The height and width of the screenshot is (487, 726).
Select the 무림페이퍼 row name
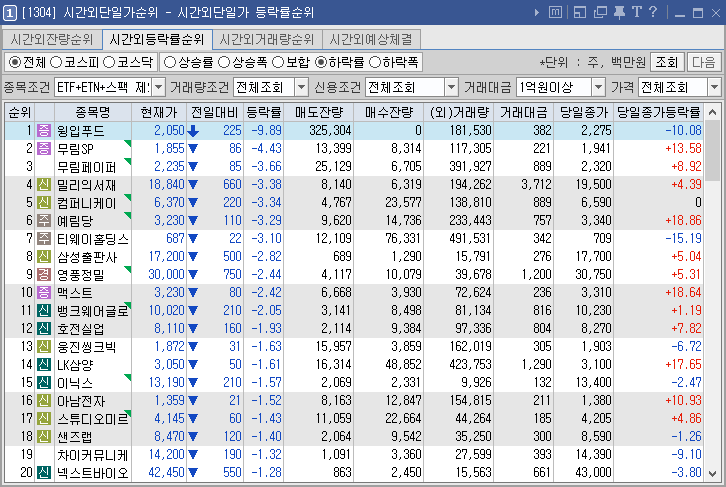pos(86,167)
